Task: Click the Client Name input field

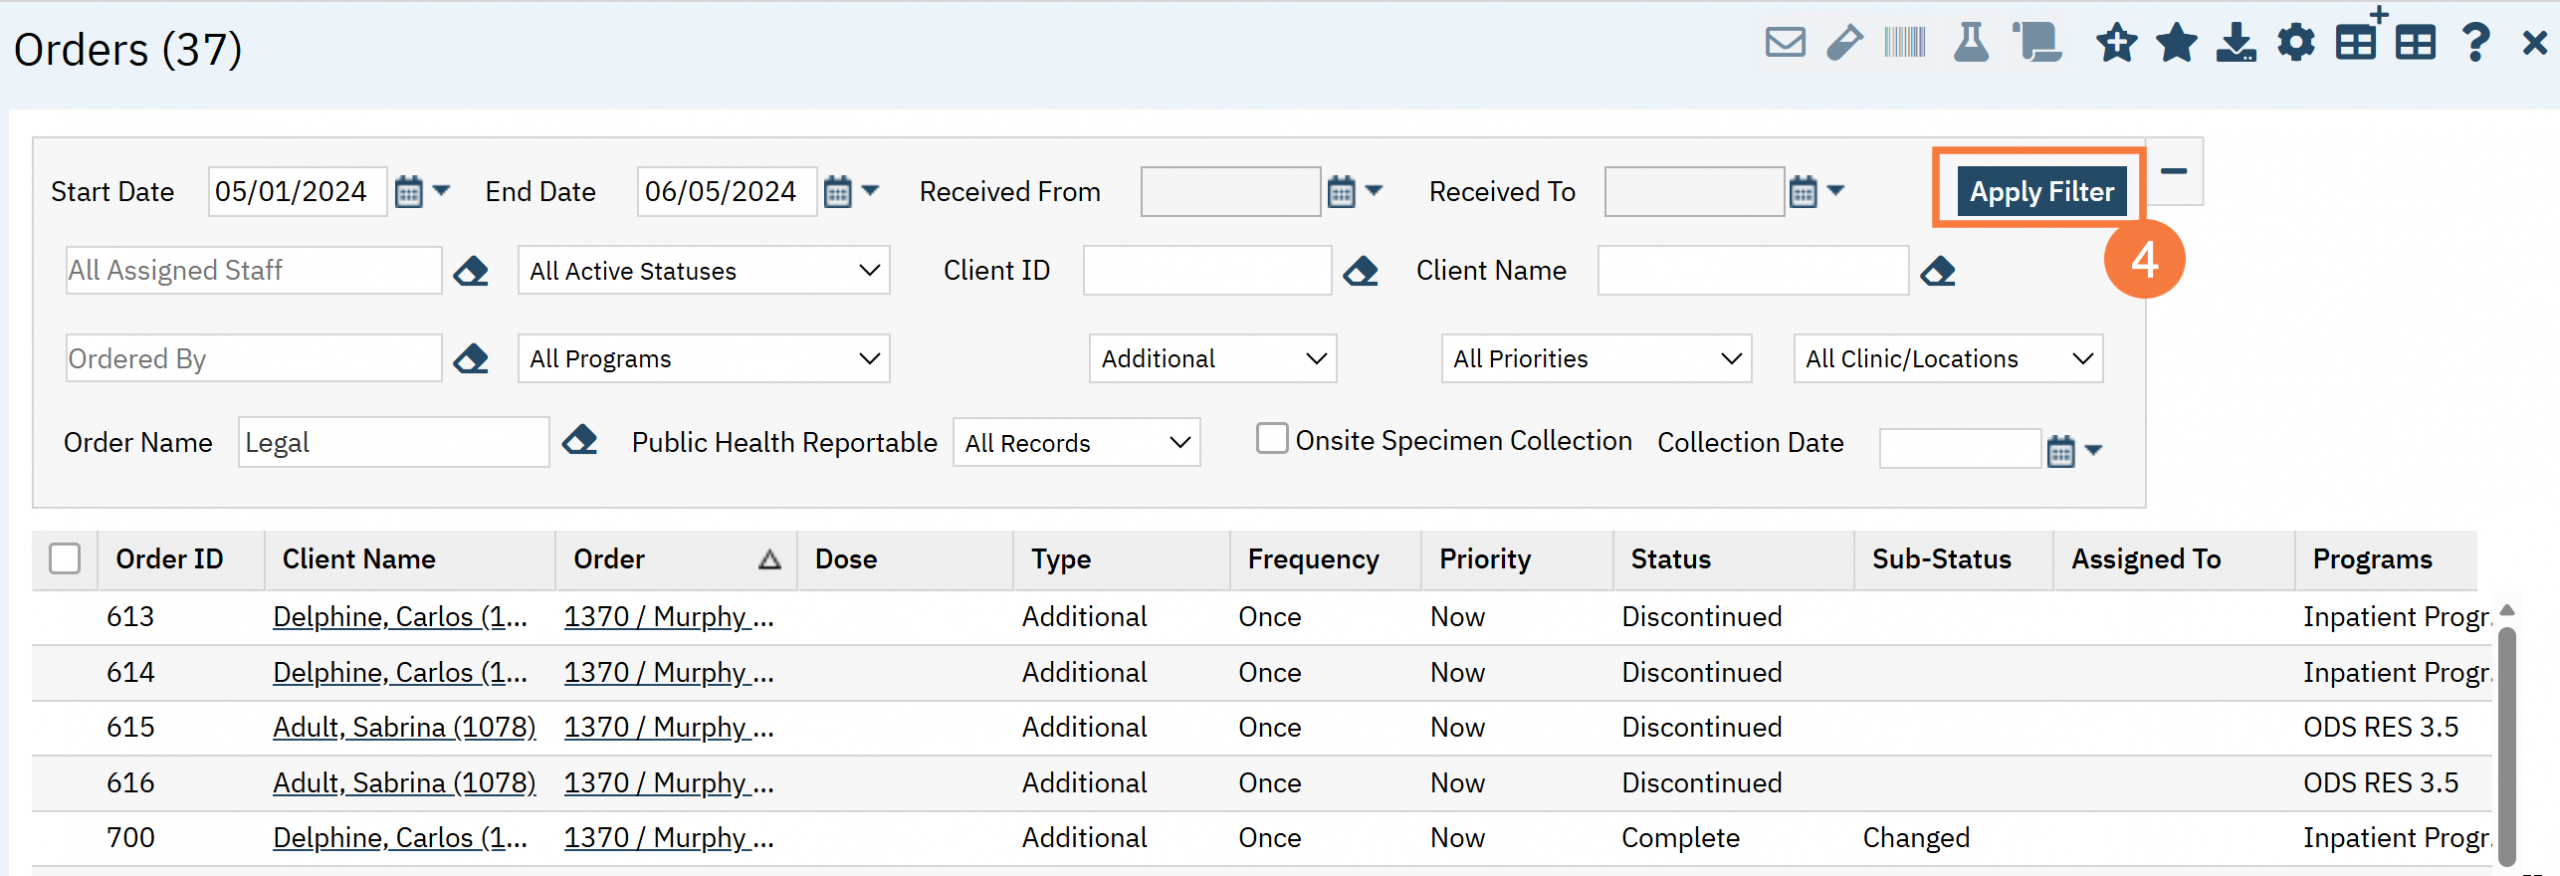Action: click(x=1752, y=271)
